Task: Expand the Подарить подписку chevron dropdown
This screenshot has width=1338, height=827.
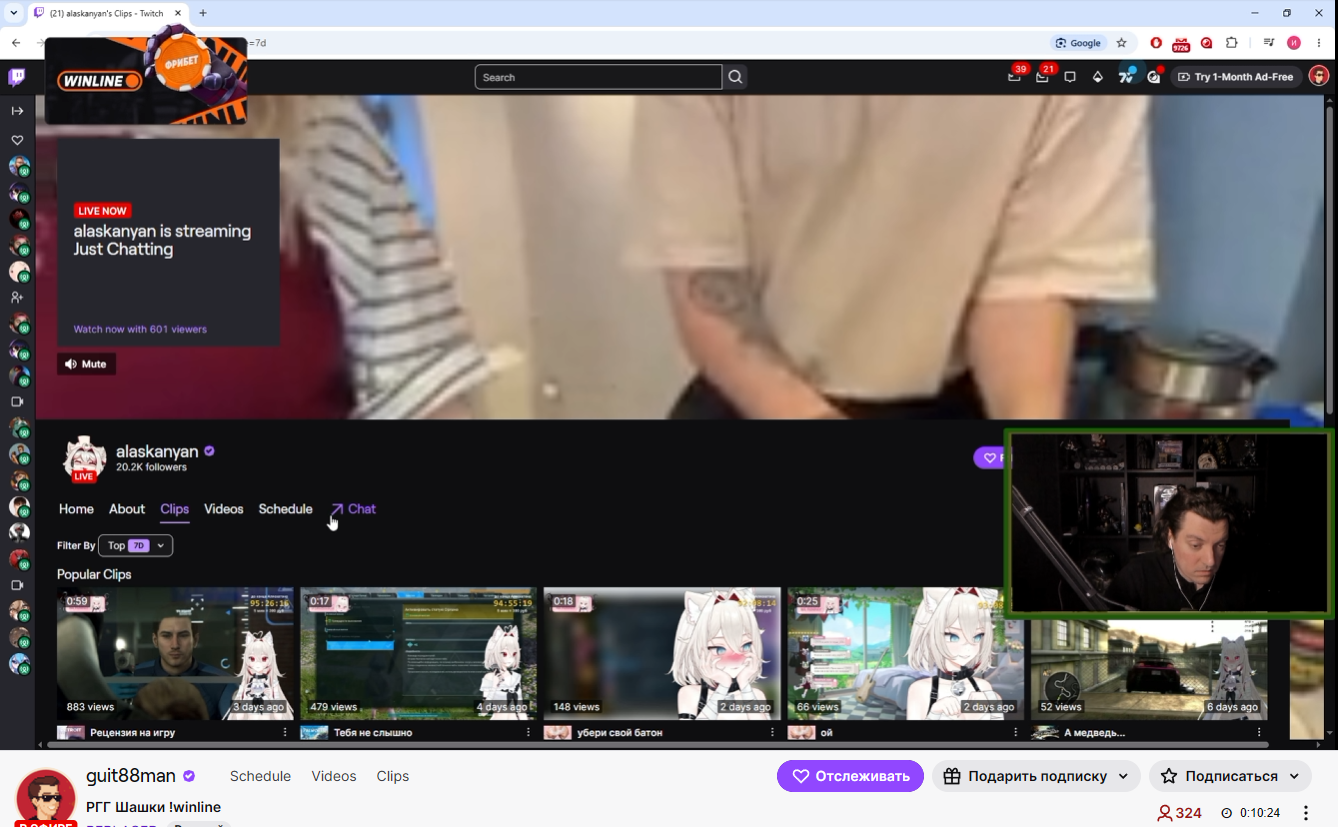Action: 1124,776
